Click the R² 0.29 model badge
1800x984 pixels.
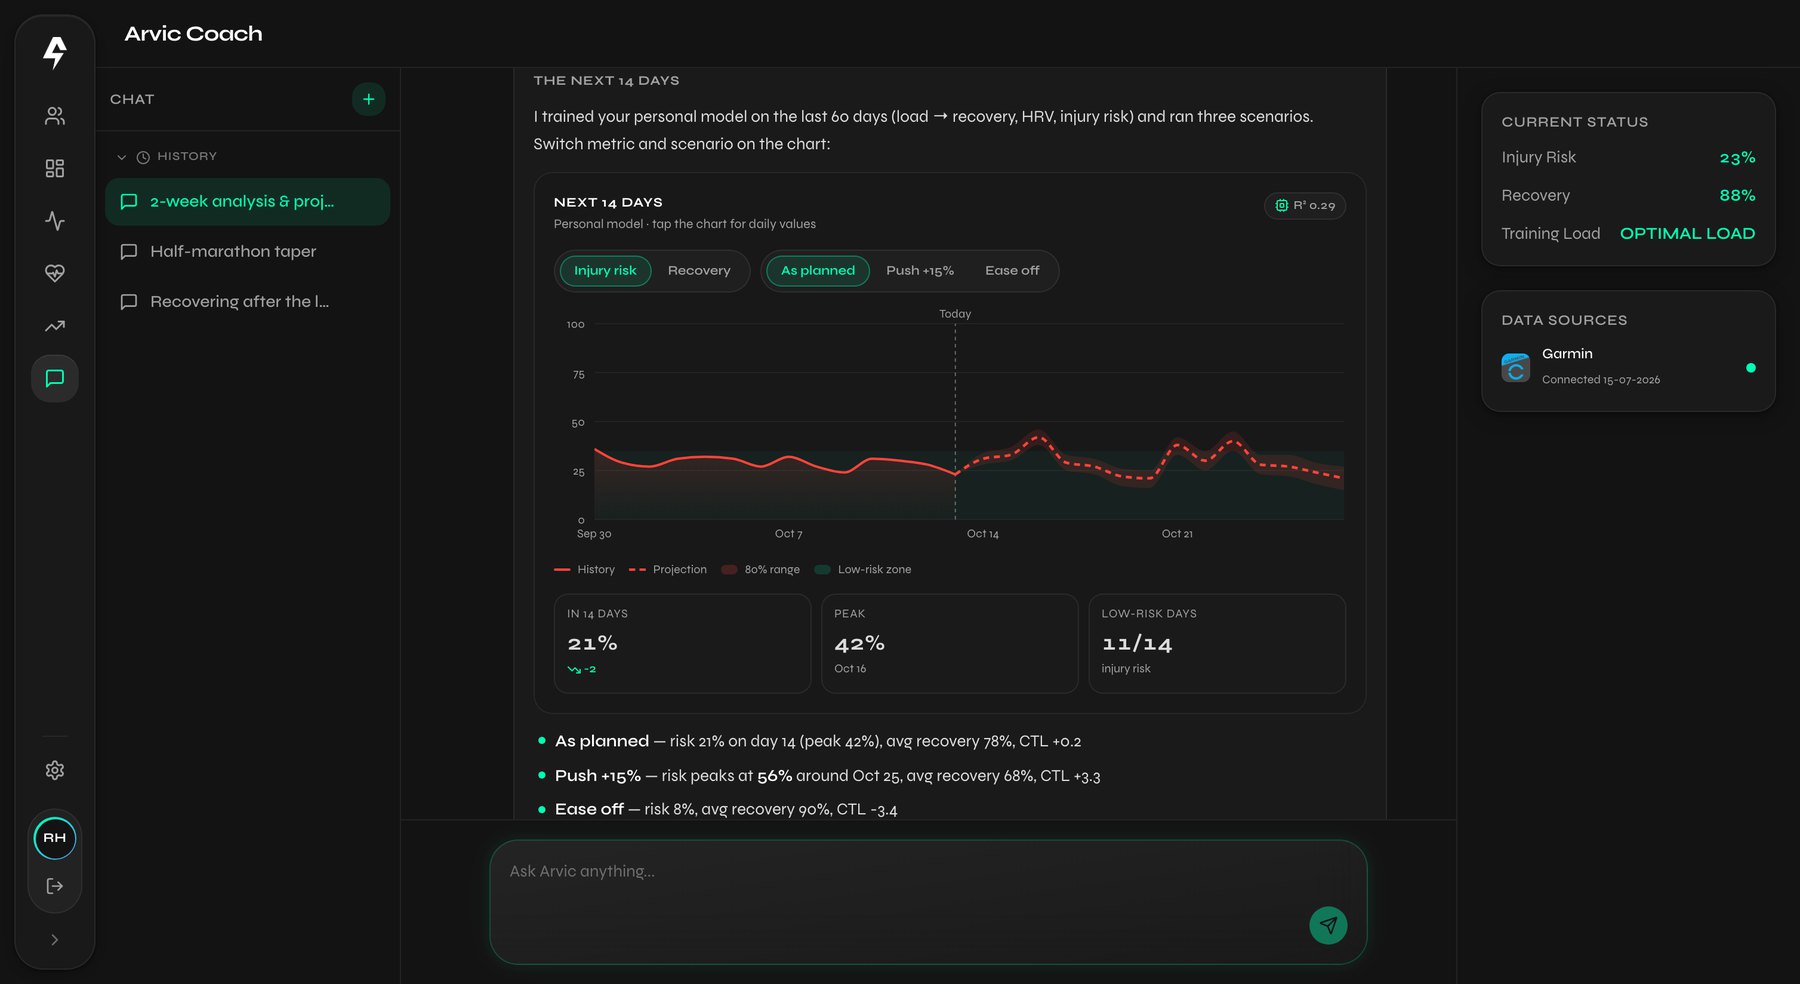pos(1305,205)
